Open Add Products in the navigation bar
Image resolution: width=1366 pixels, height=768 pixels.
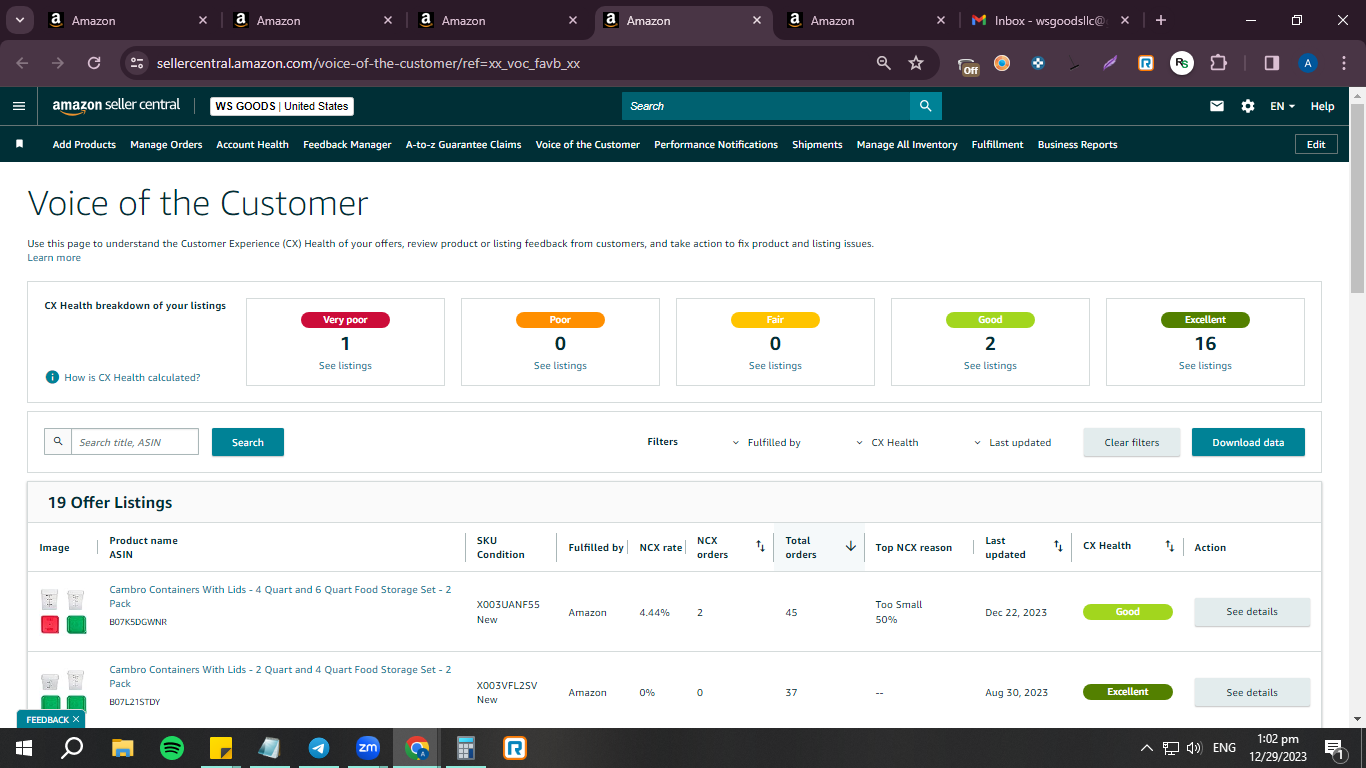click(x=84, y=144)
